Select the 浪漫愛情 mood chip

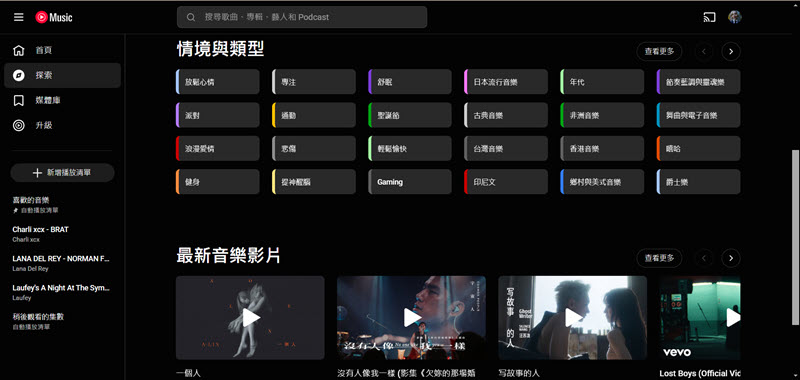click(217, 149)
